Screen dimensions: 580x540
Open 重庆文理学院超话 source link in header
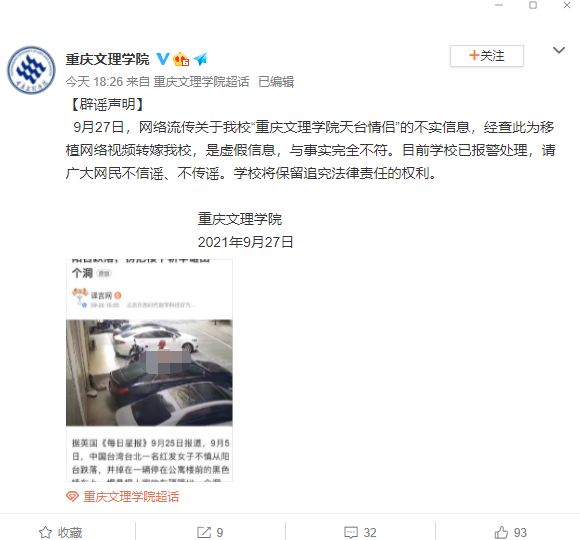(202, 82)
